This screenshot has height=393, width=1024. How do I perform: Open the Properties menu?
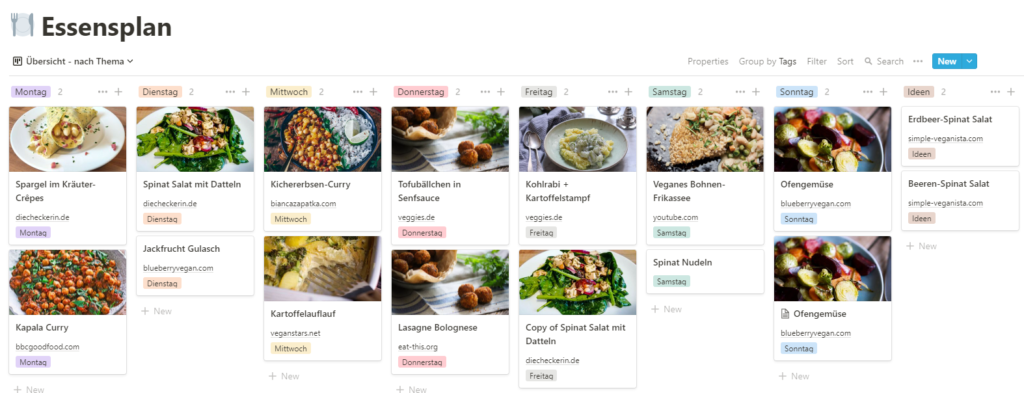tap(708, 61)
